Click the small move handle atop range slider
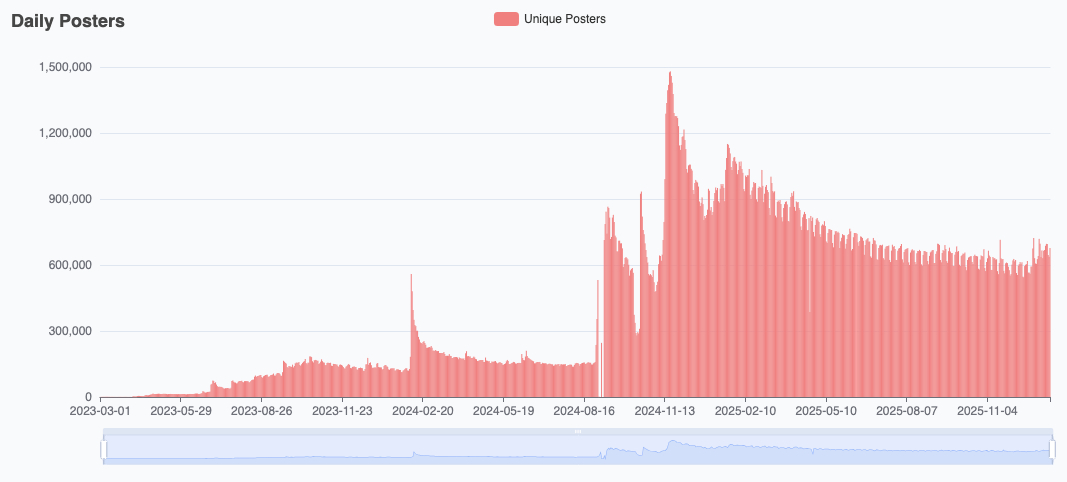1067x482 pixels. coord(577,432)
